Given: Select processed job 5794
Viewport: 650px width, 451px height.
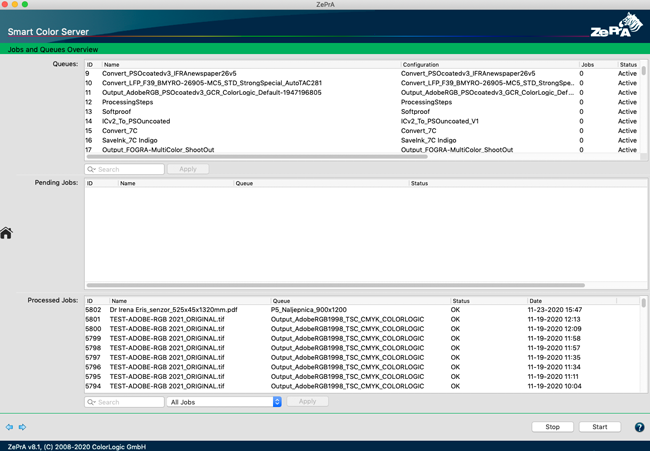Looking at the screenshot, I should pyautogui.click(x=363, y=386).
